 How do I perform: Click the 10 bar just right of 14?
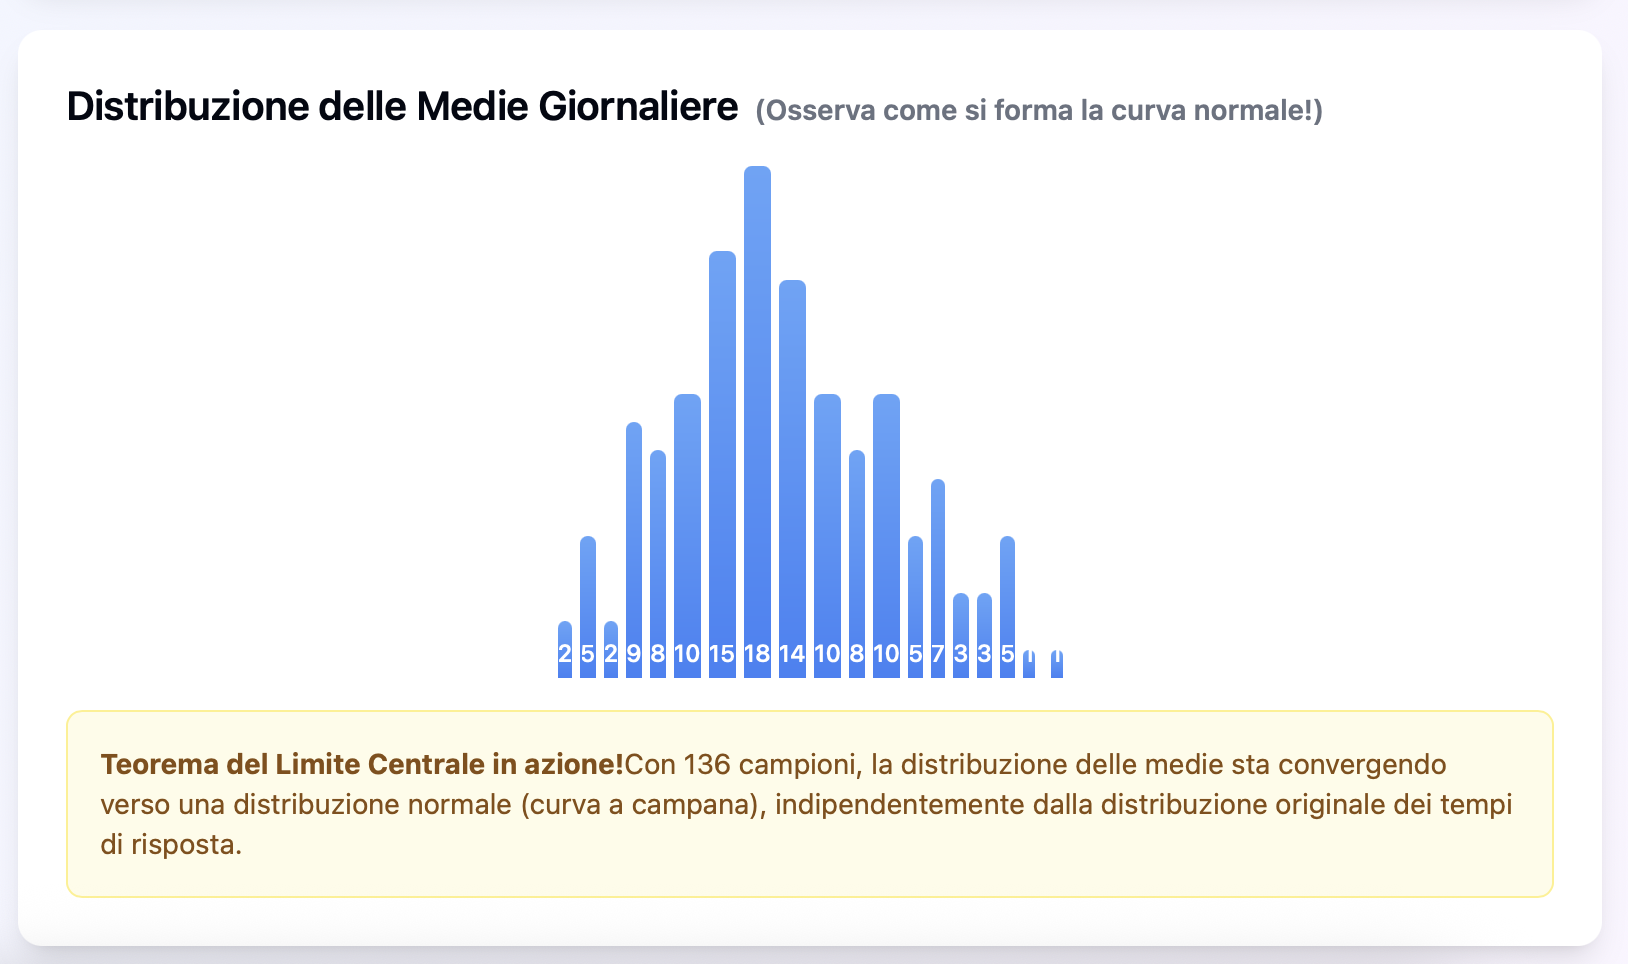pyautogui.click(x=827, y=535)
